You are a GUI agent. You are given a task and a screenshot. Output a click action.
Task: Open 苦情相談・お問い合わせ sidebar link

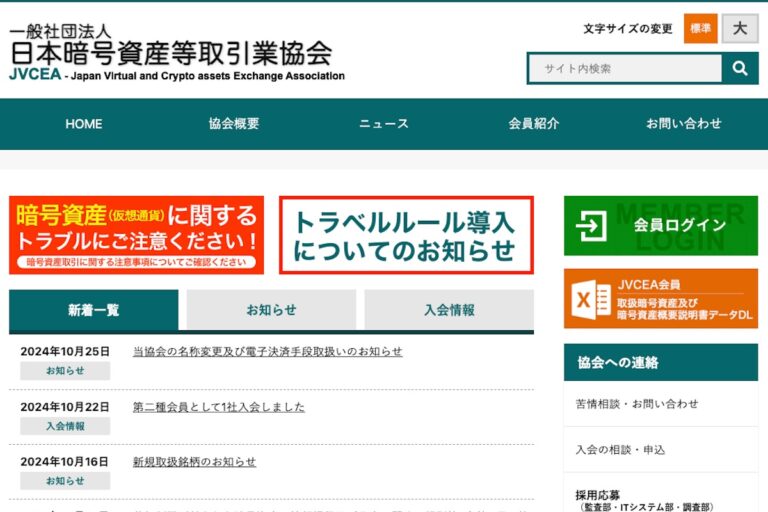[637, 404]
